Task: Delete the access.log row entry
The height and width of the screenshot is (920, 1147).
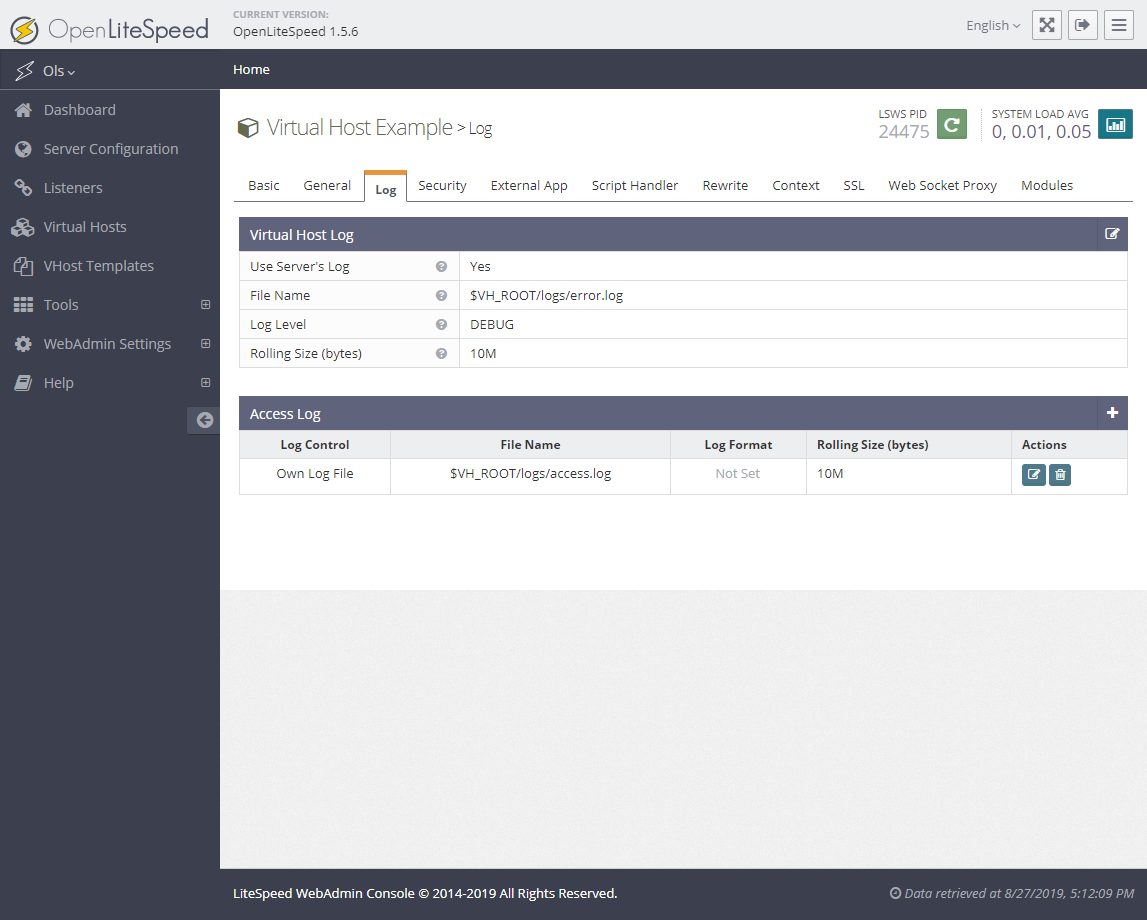Action: tap(1060, 475)
